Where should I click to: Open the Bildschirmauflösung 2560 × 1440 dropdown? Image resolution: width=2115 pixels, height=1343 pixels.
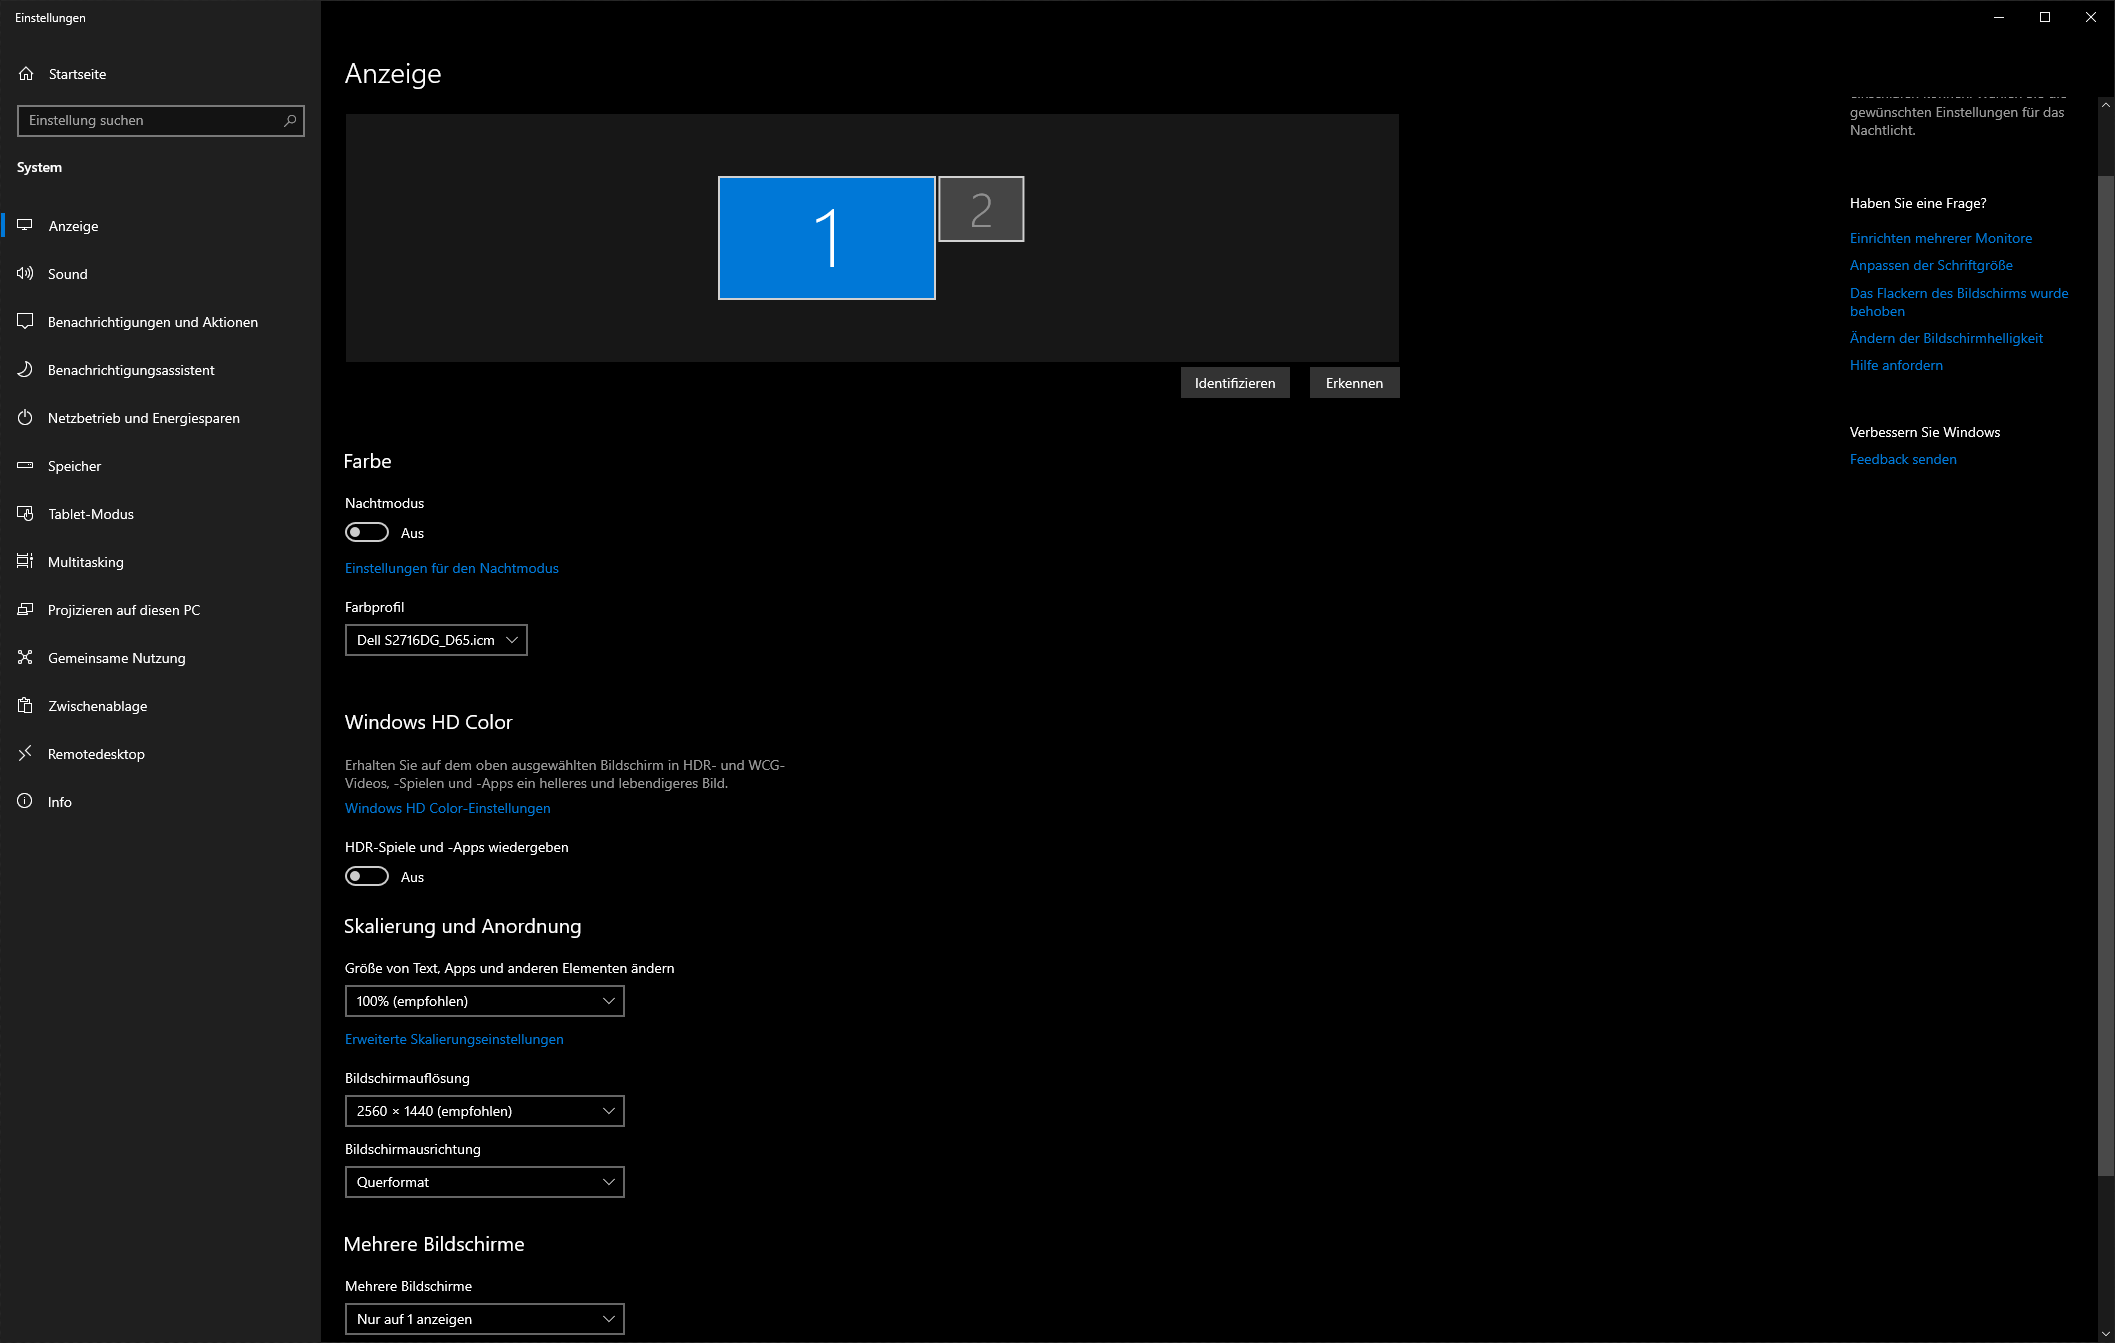484,1111
